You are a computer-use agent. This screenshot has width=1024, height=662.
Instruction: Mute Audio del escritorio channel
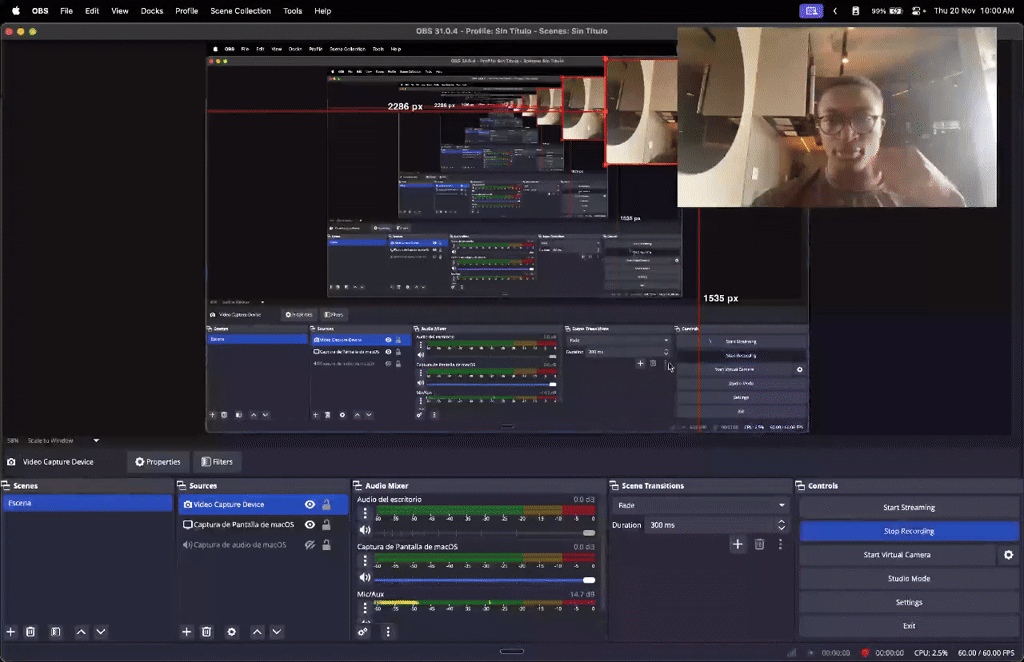point(365,530)
